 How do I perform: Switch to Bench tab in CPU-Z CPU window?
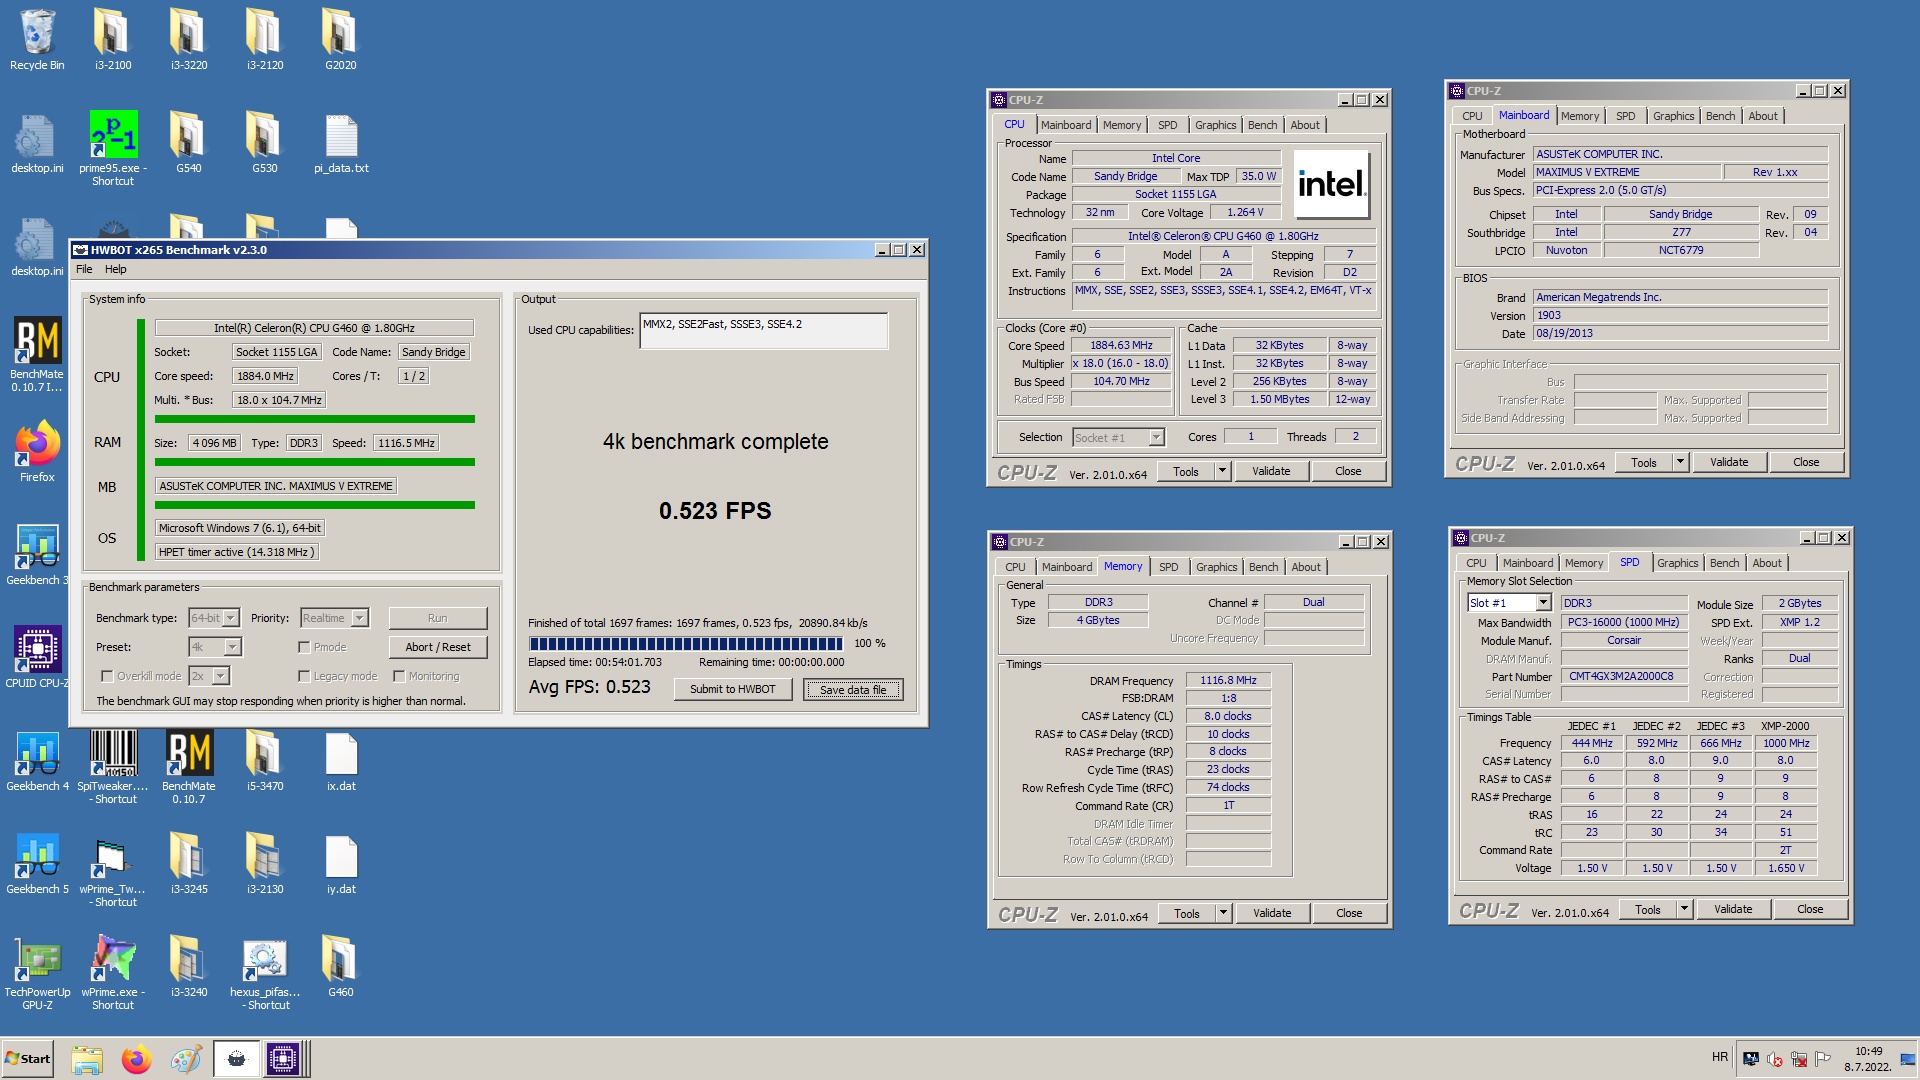point(1262,125)
